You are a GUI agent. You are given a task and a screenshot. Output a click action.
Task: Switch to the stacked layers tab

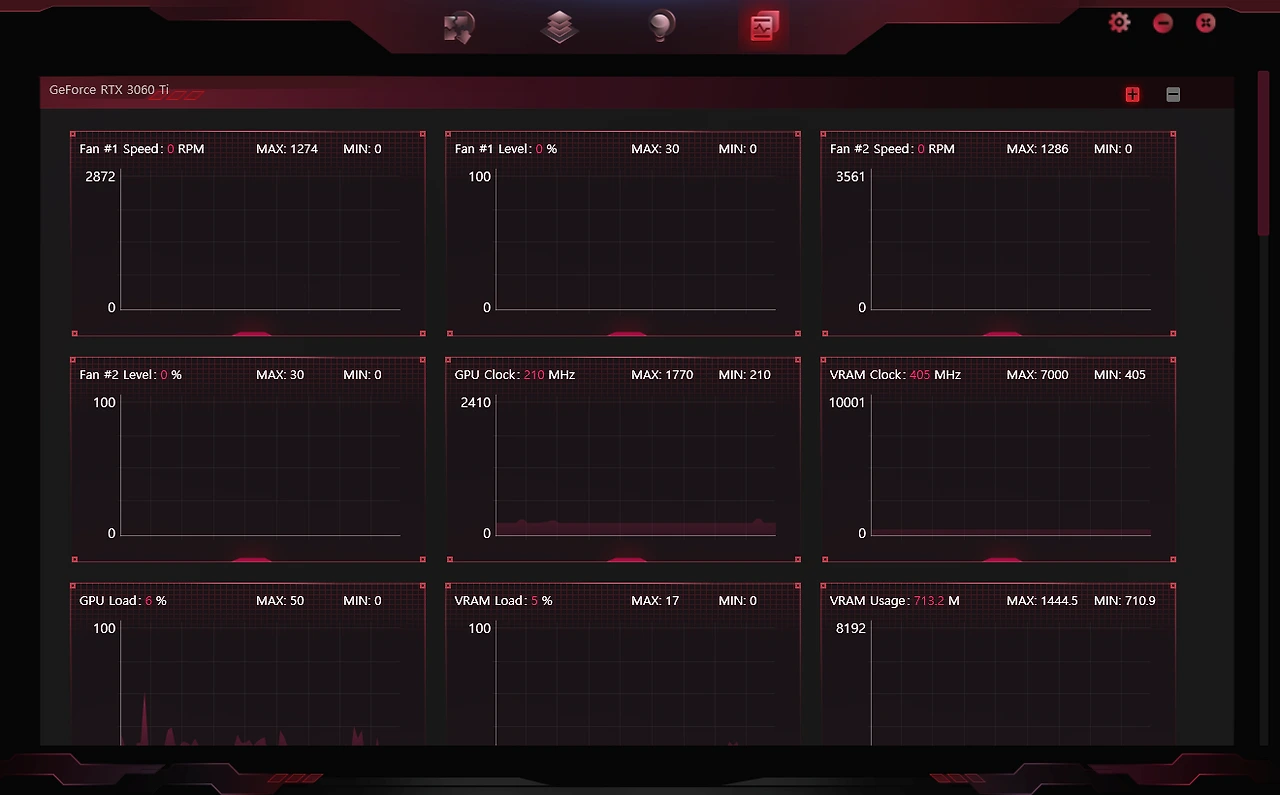[560, 27]
